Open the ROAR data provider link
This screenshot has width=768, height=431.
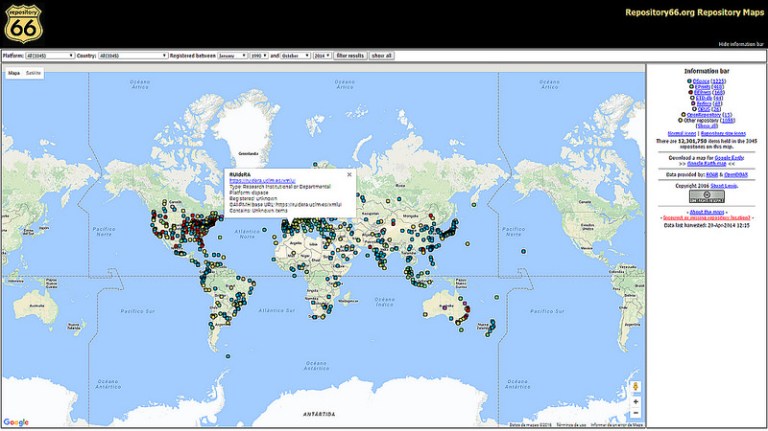coord(712,175)
